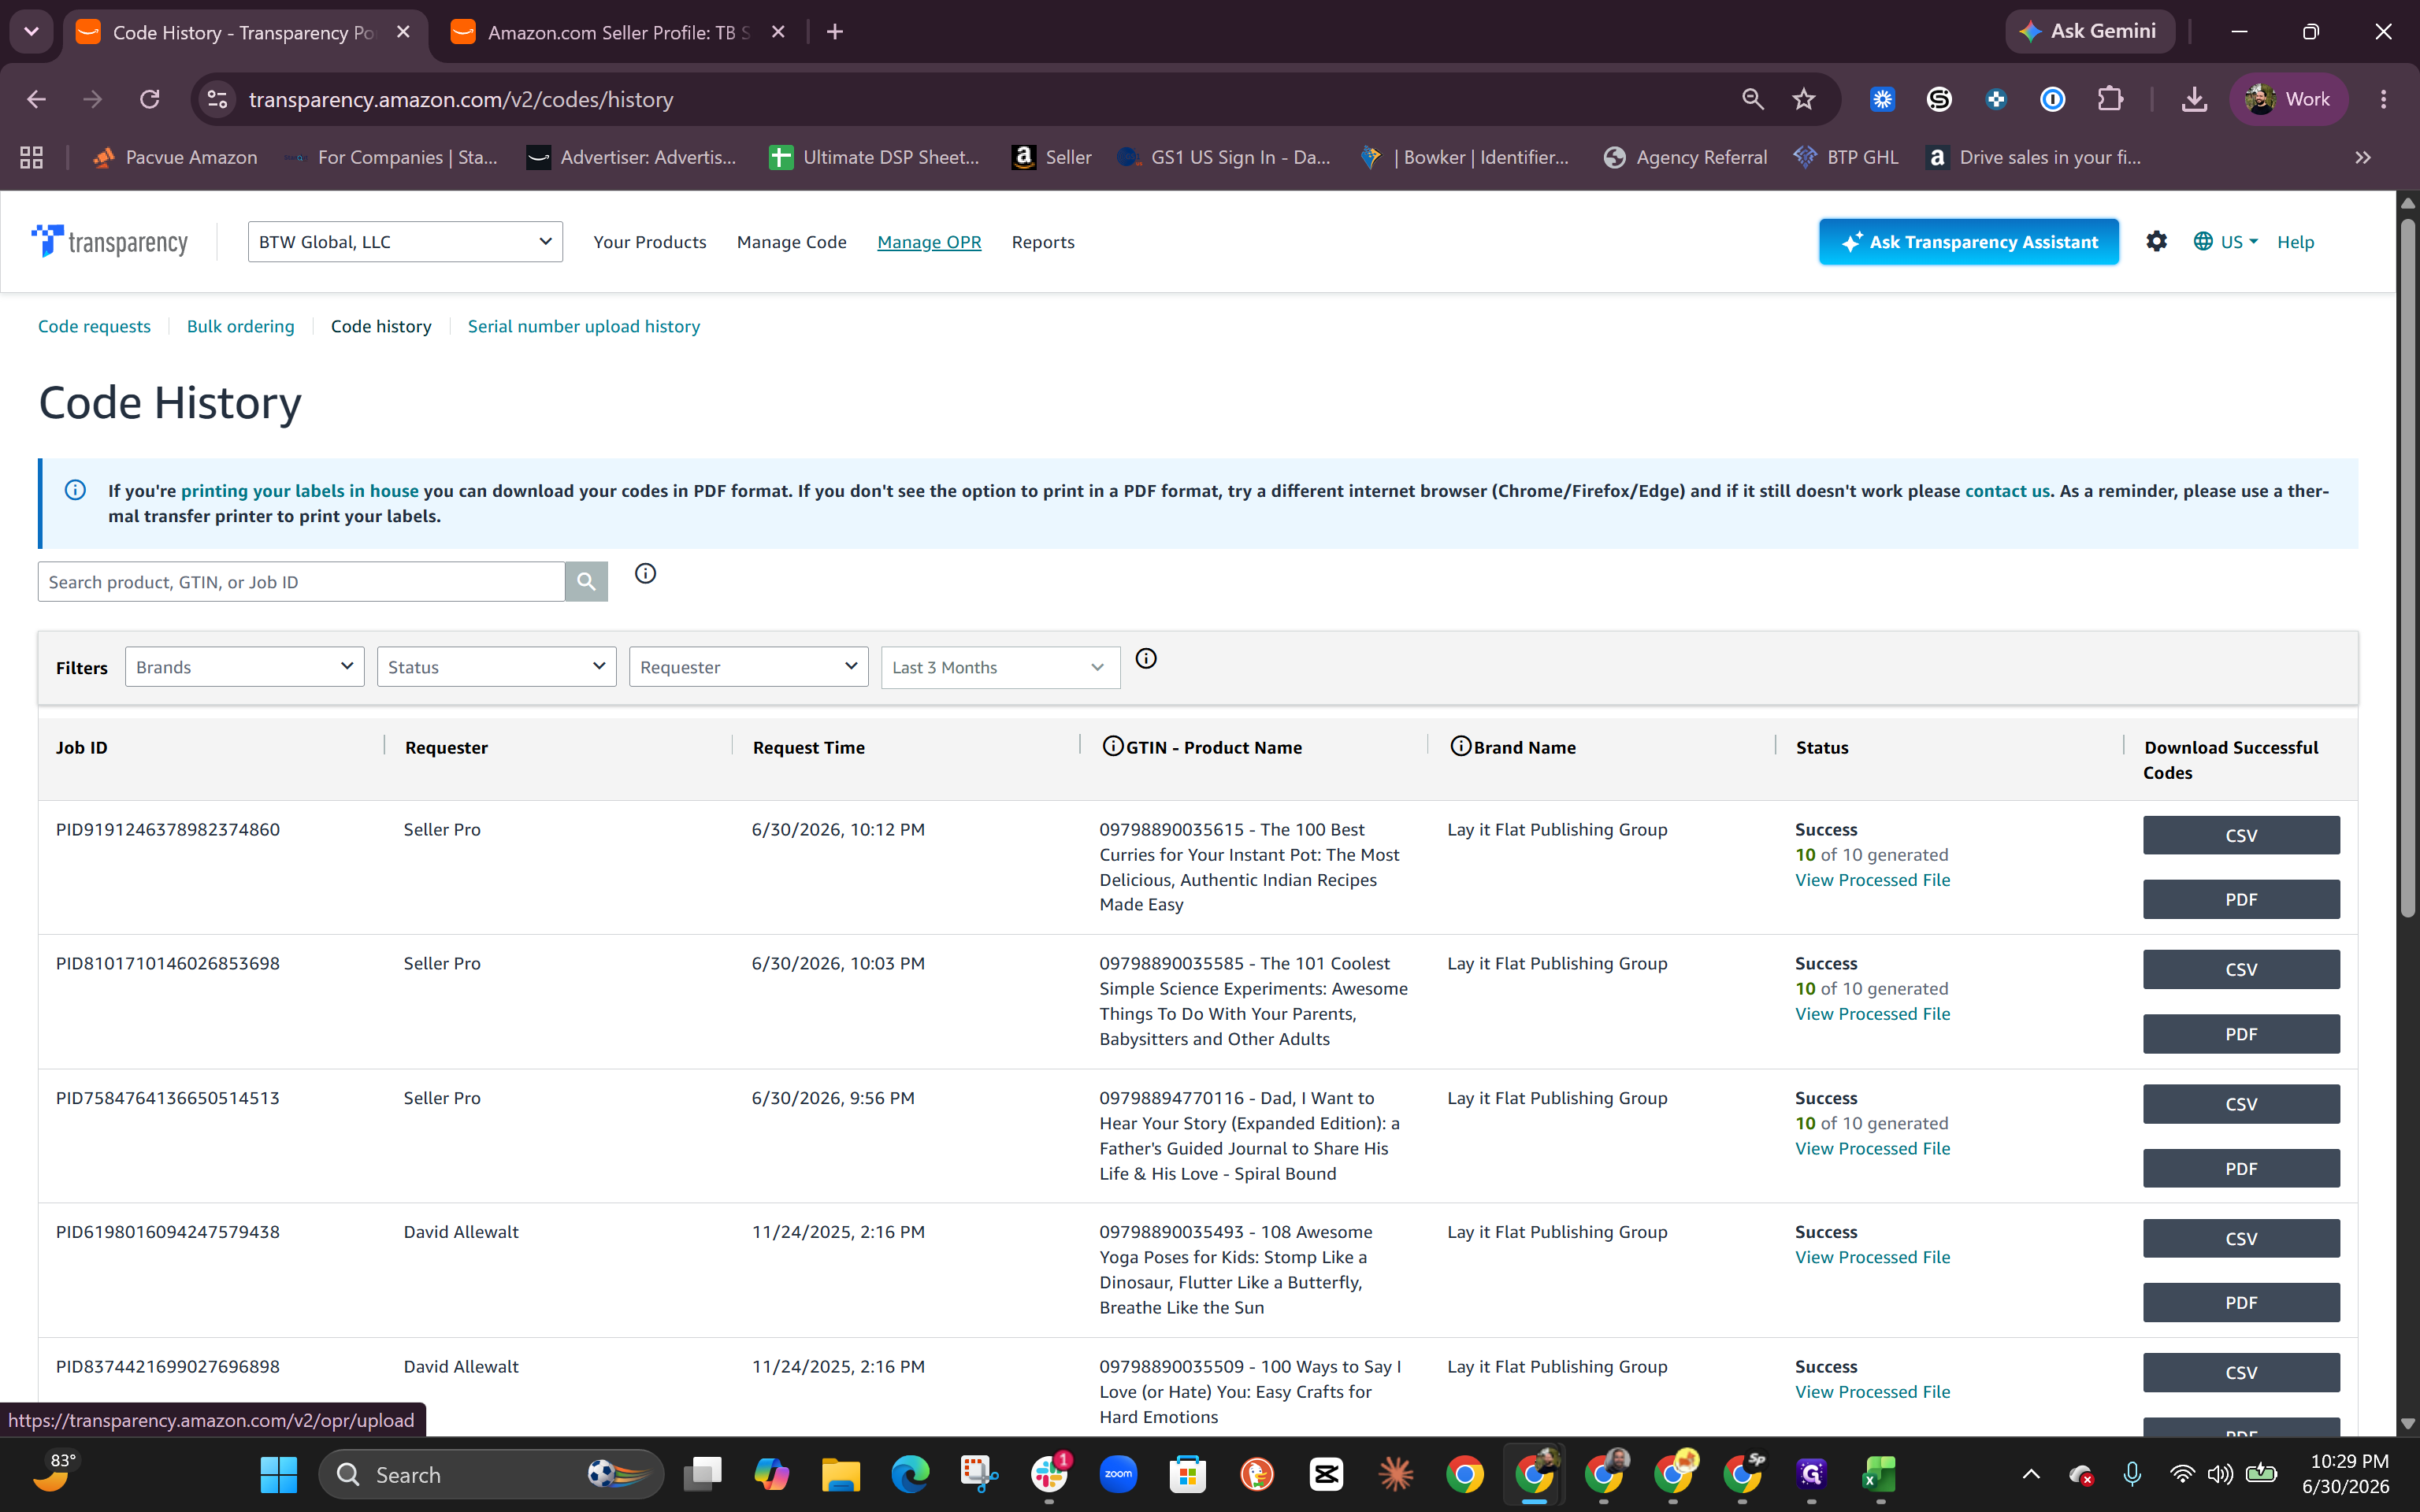Open the GS1 US Sign In bookmark
This screenshot has width=2420, height=1512.
pyautogui.click(x=1224, y=157)
